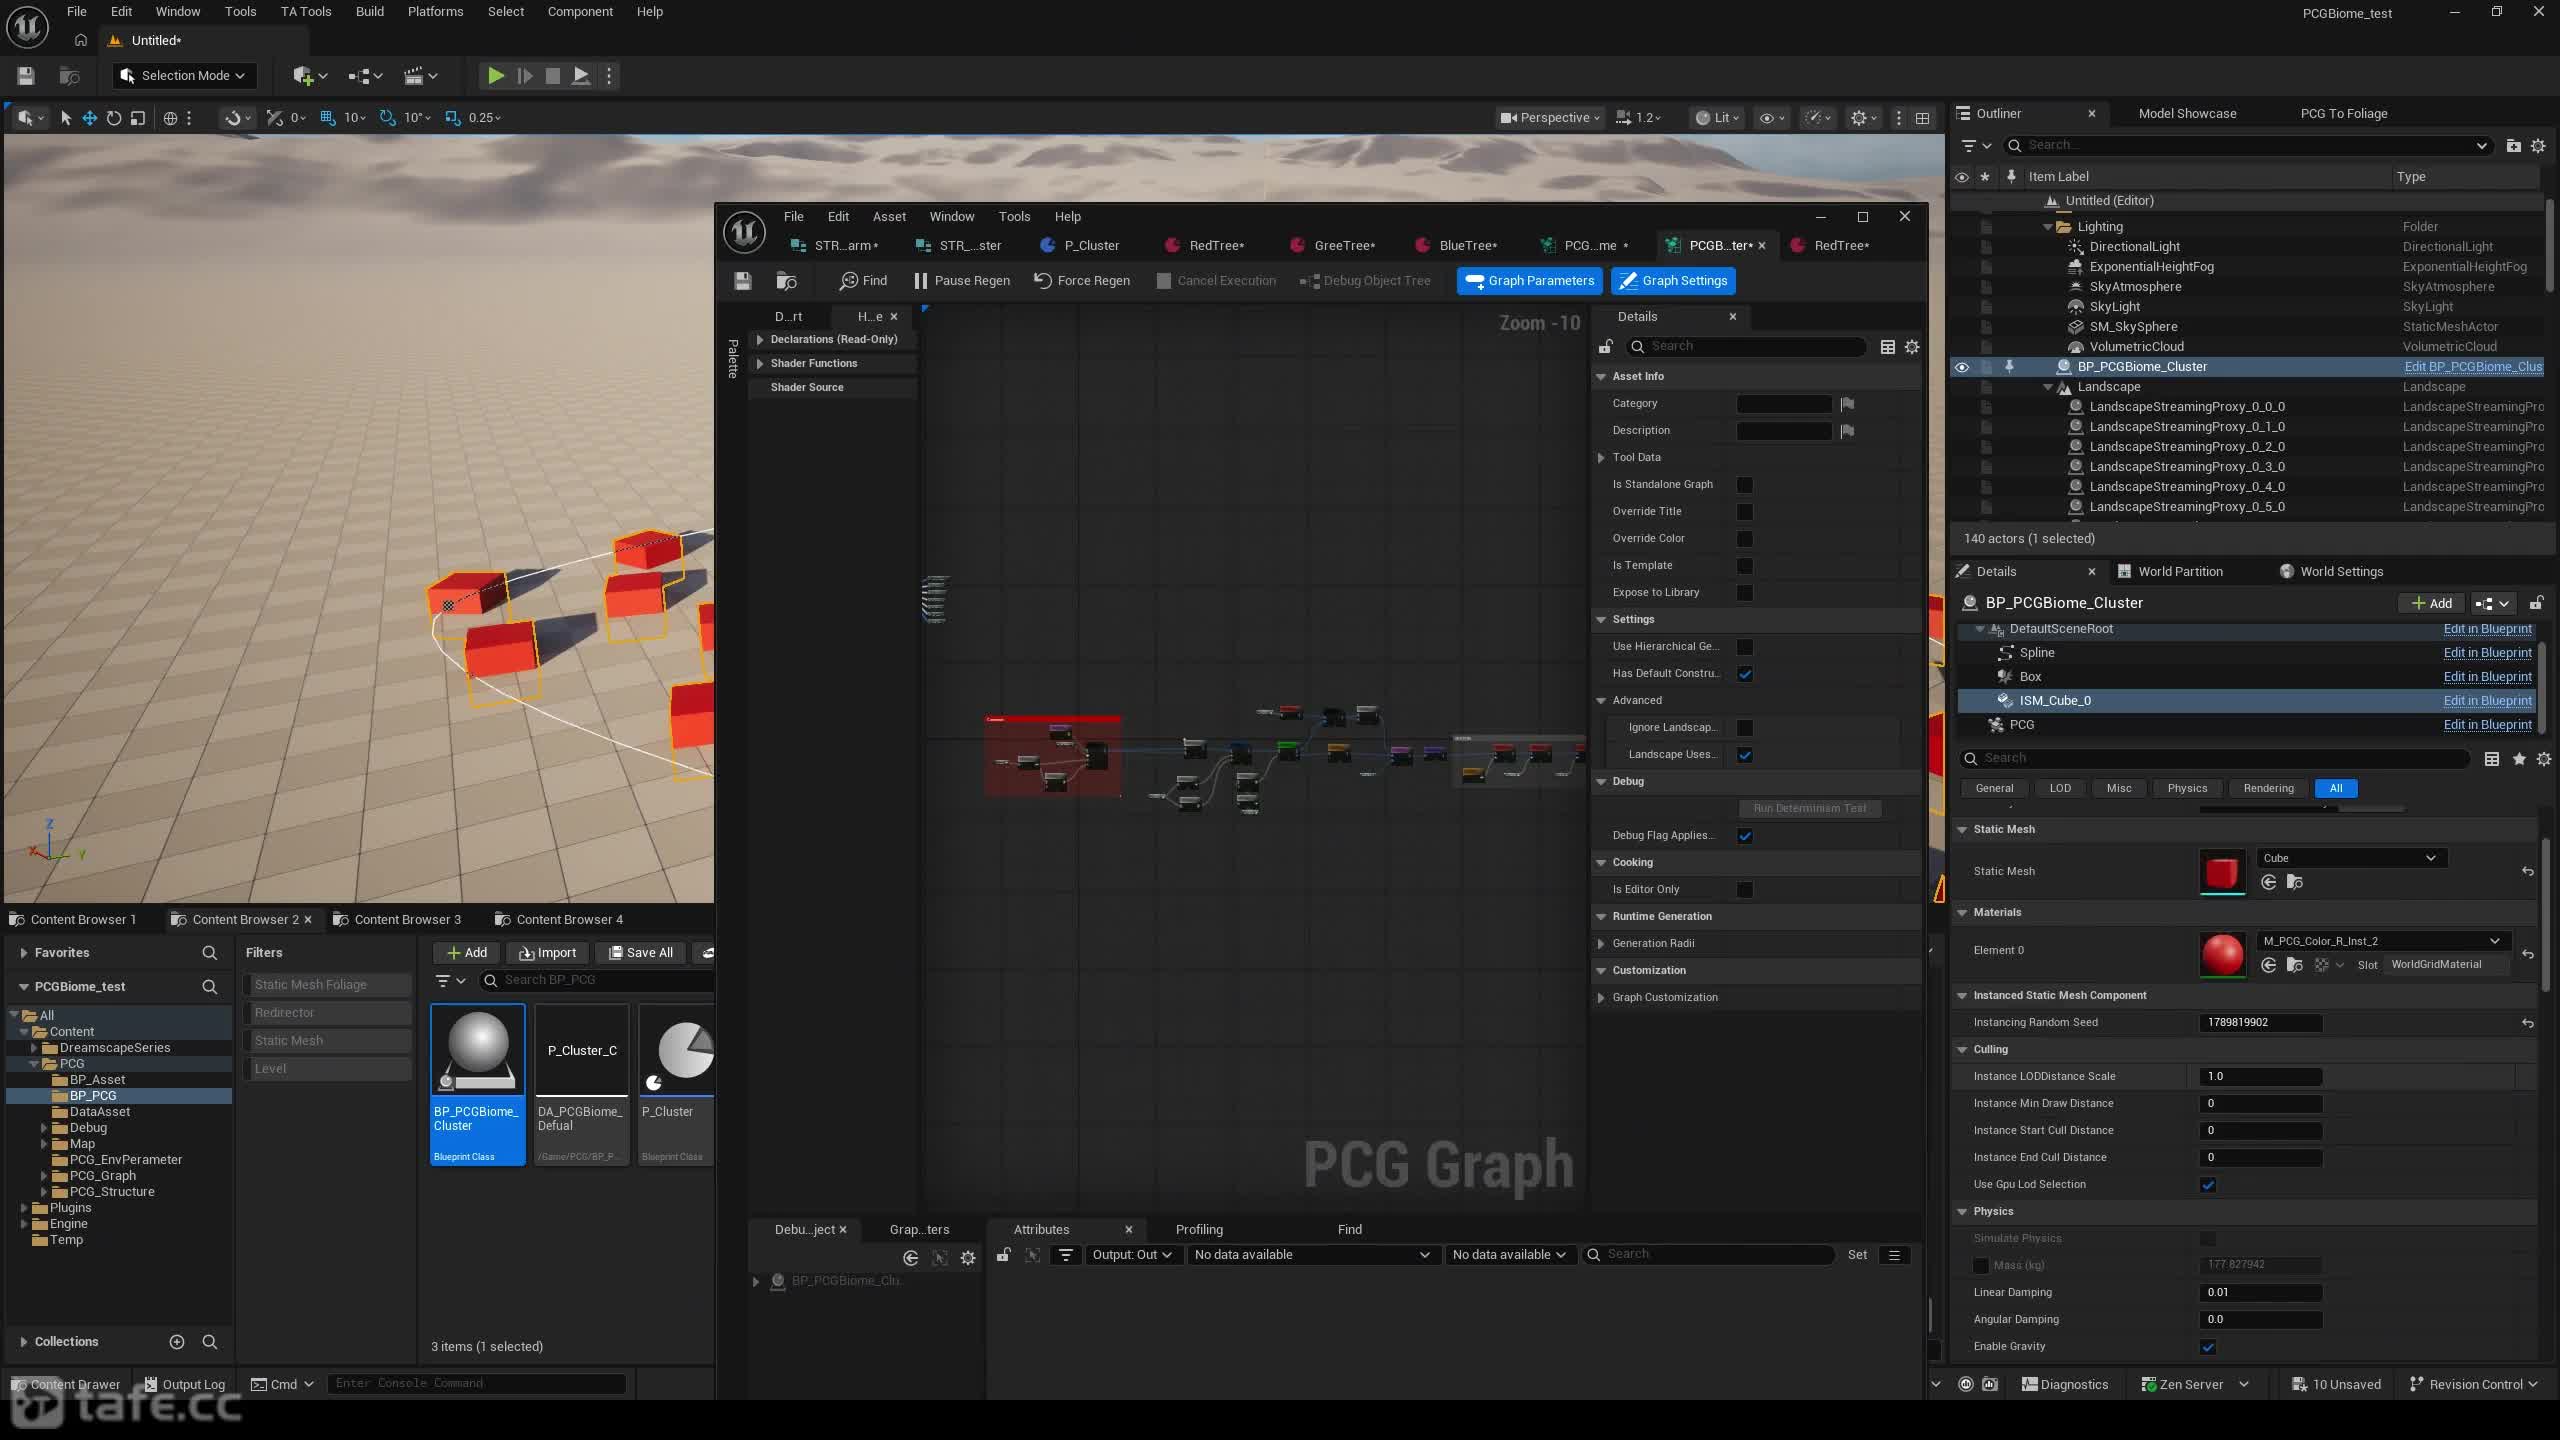Click Pause Regen in PCG toolbar
Viewport: 2560px width, 1440px height.
[x=960, y=281]
